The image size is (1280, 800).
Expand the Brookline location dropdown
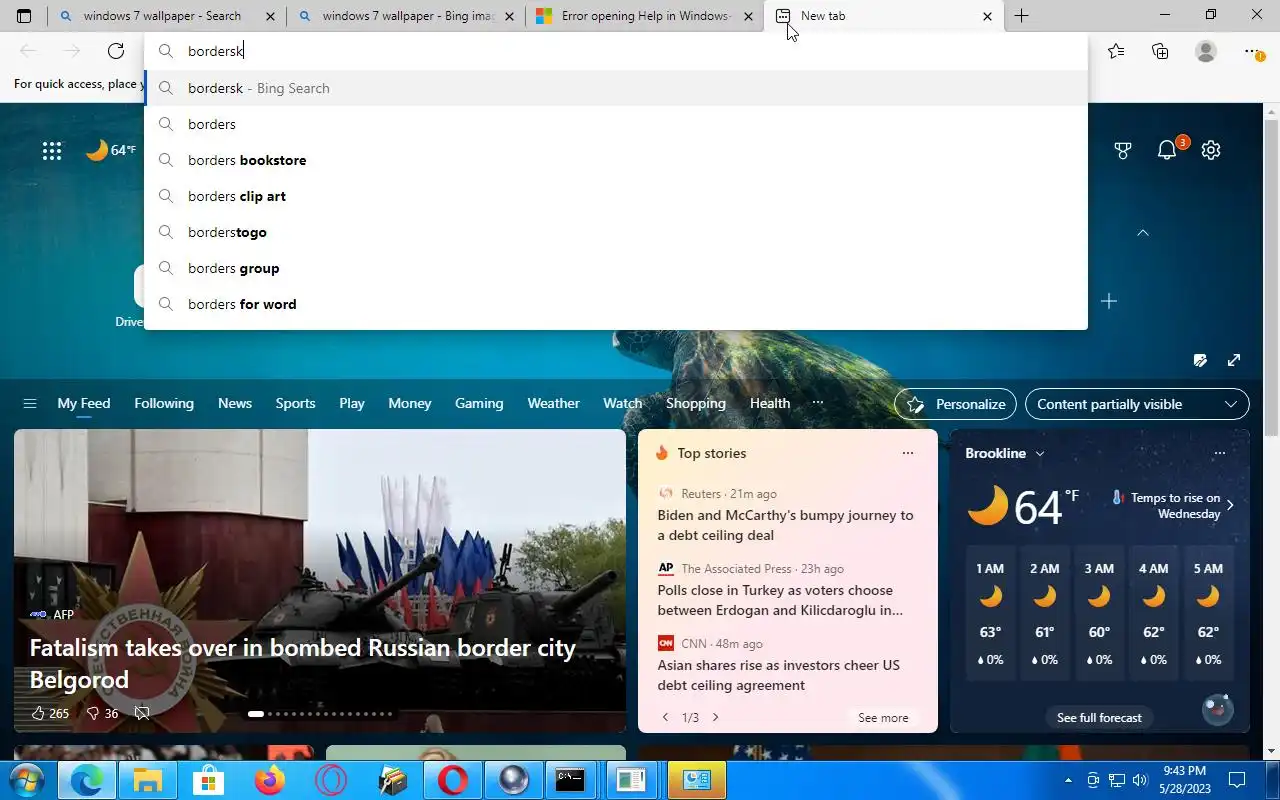1040,453
